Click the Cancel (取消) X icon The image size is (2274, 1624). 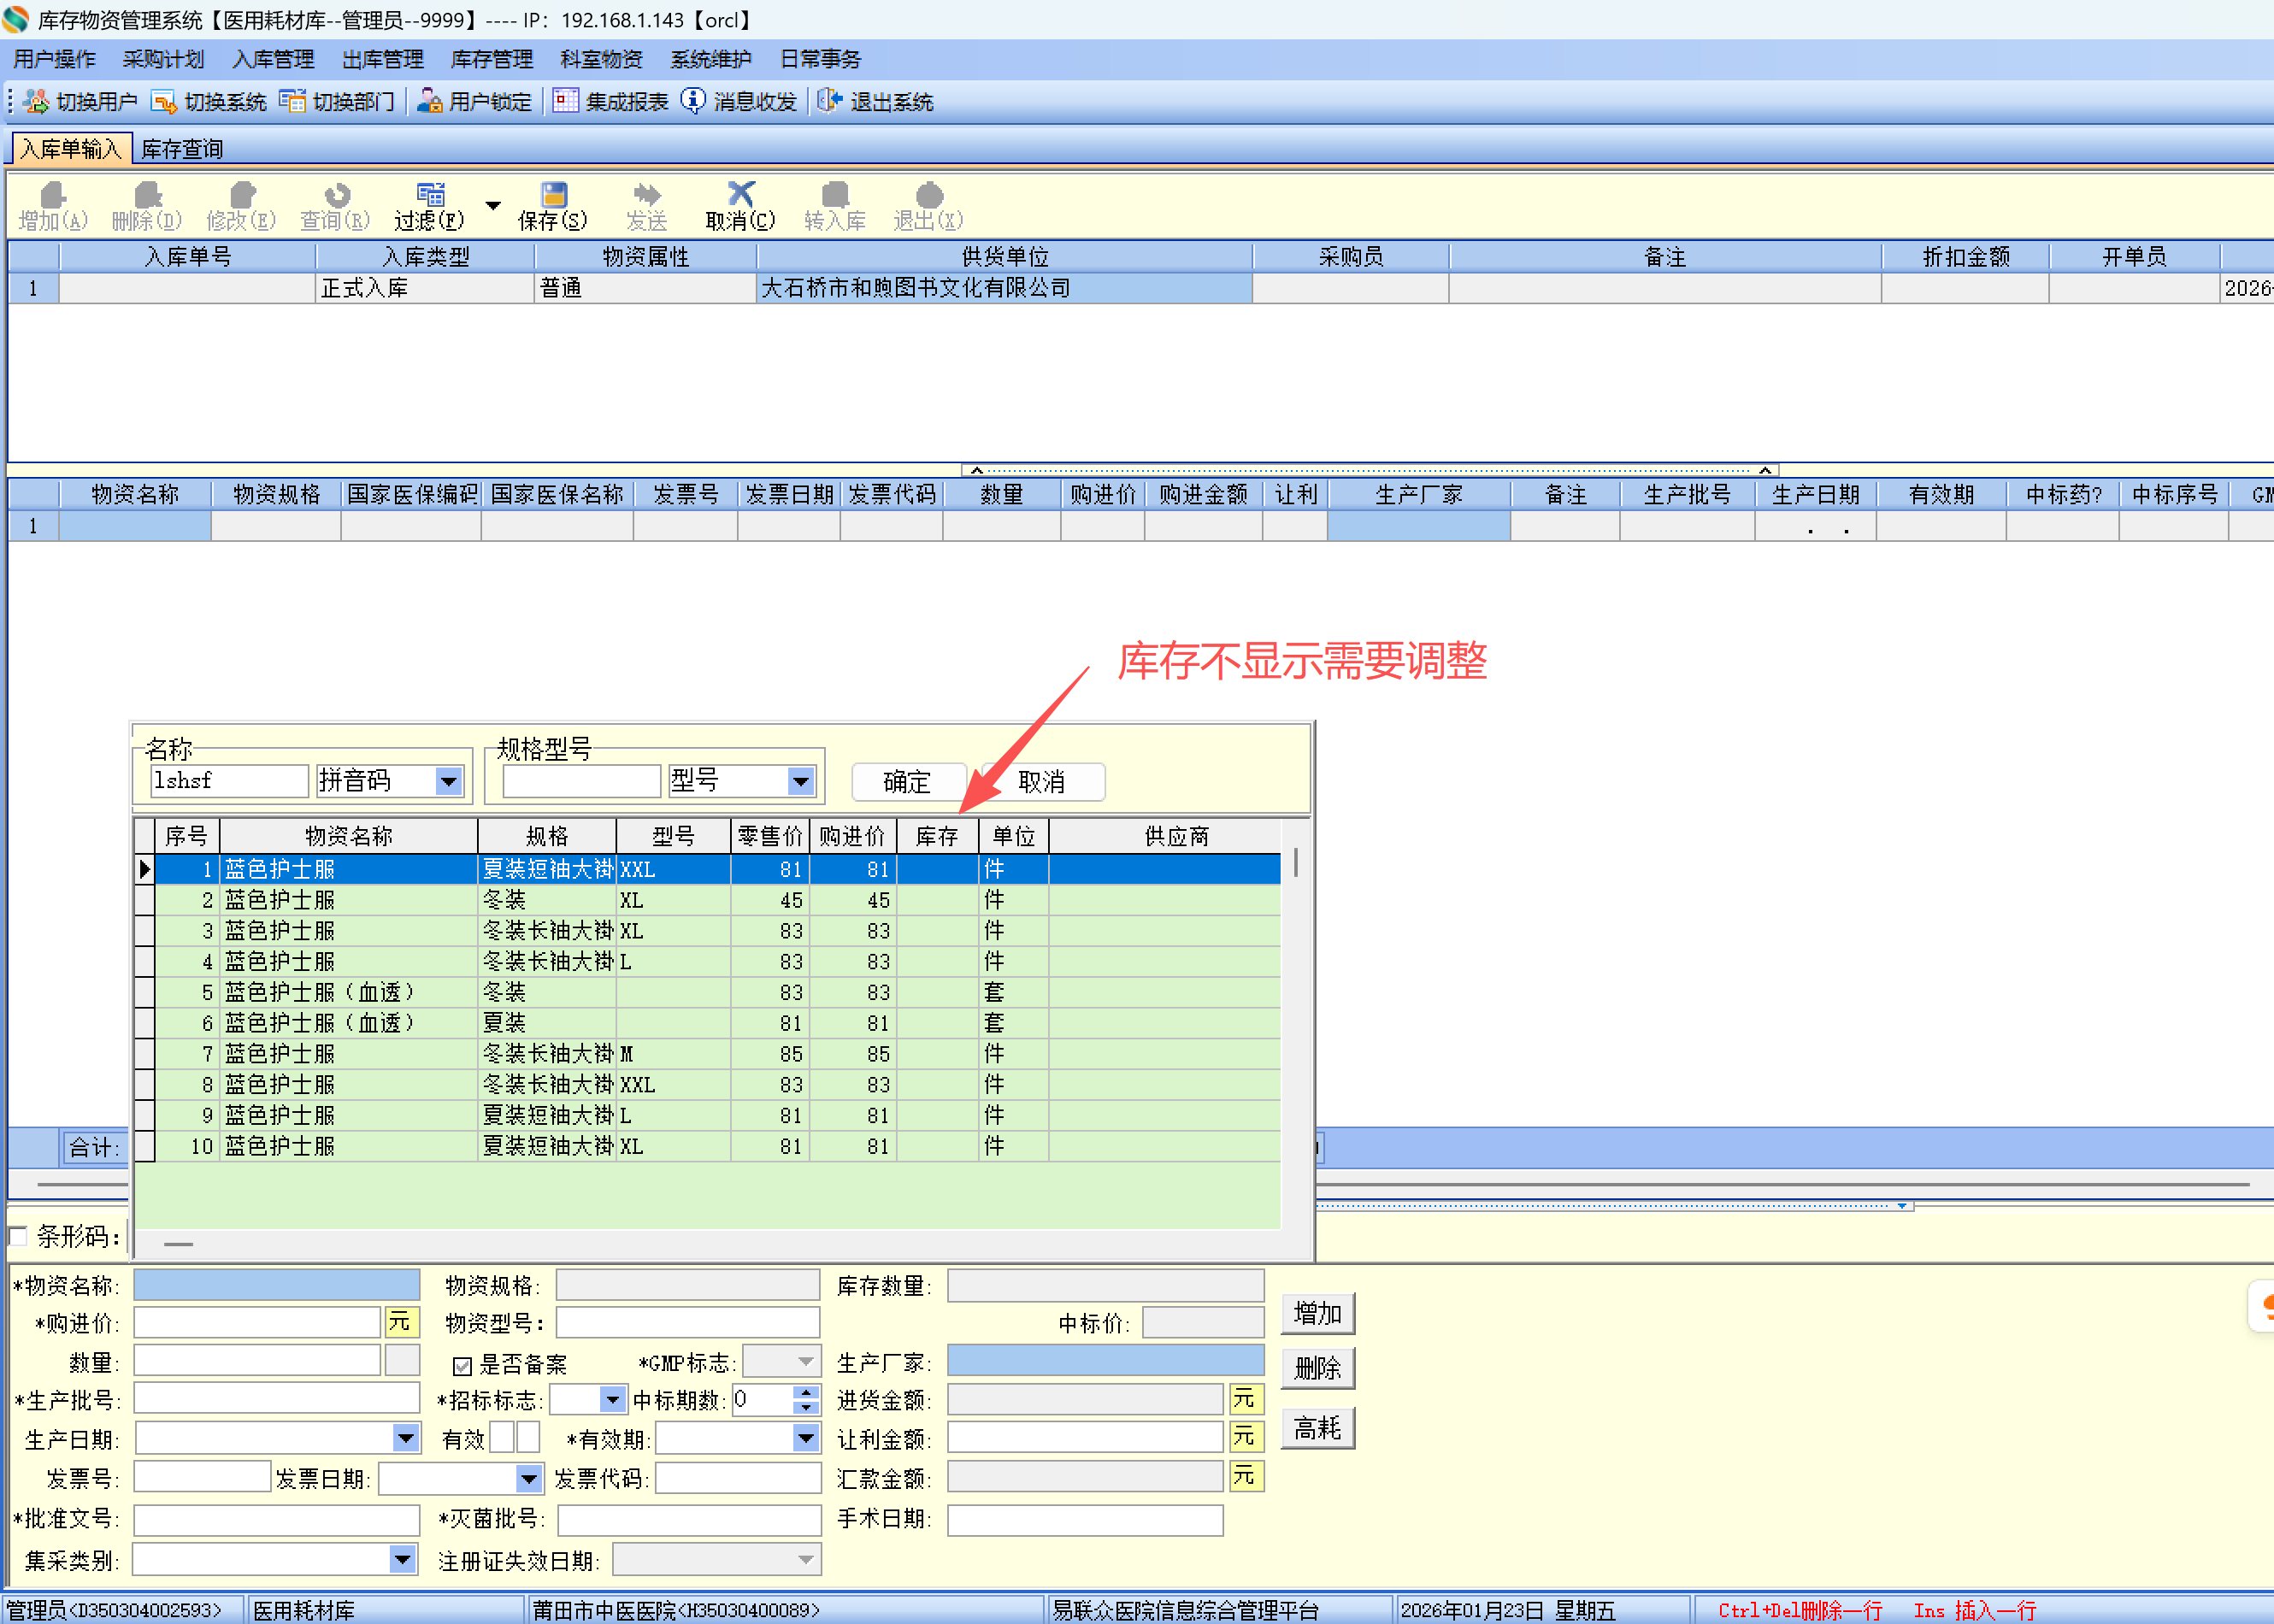(740, 194)
